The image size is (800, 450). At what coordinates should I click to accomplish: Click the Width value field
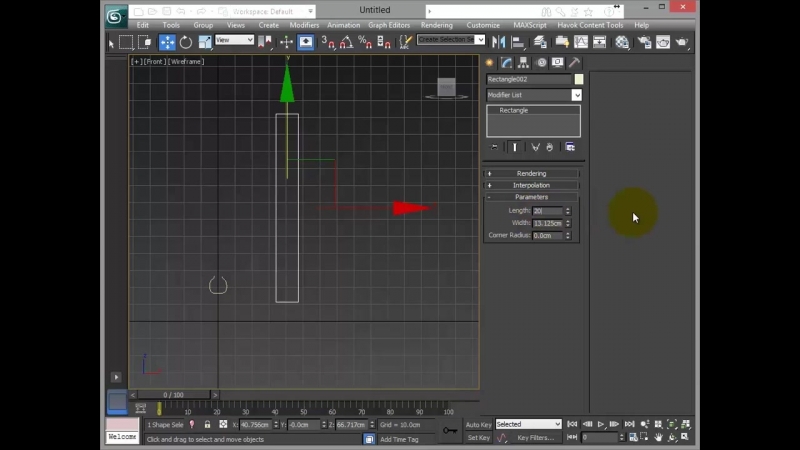547,223
